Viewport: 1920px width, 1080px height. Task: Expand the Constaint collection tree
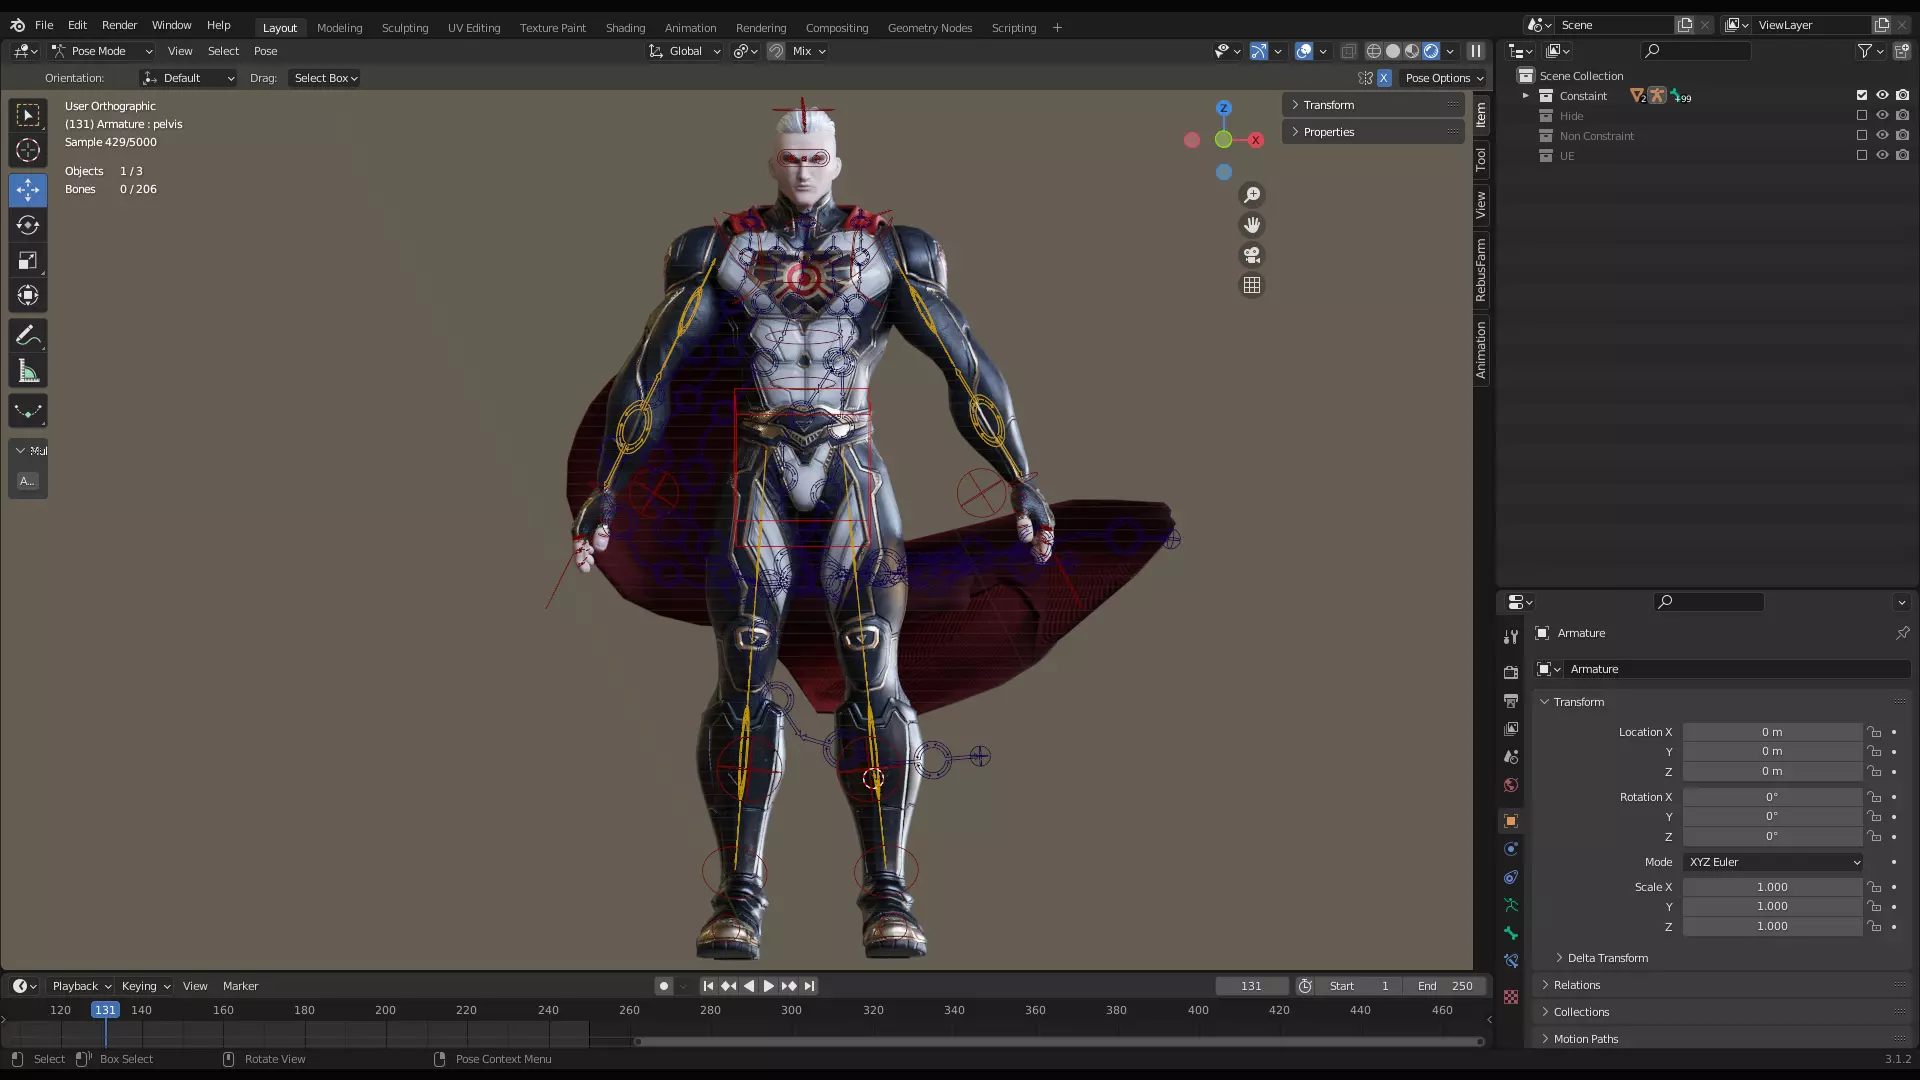click(x=1526, y=96)
